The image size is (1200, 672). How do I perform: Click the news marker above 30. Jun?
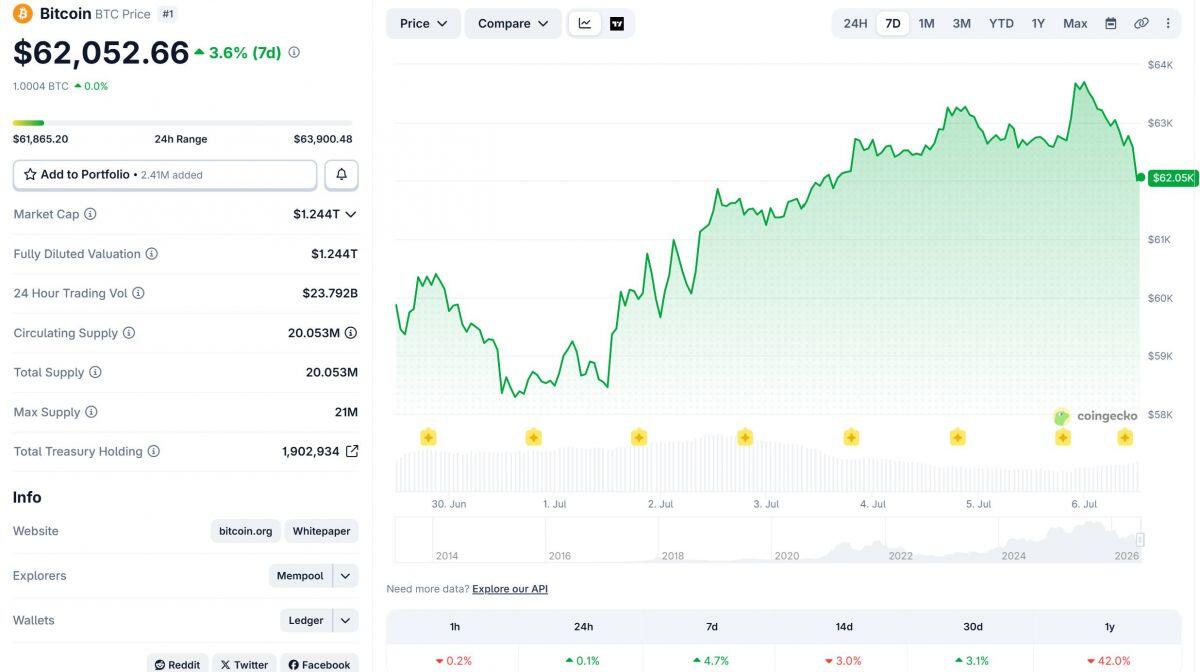point(428,437)
